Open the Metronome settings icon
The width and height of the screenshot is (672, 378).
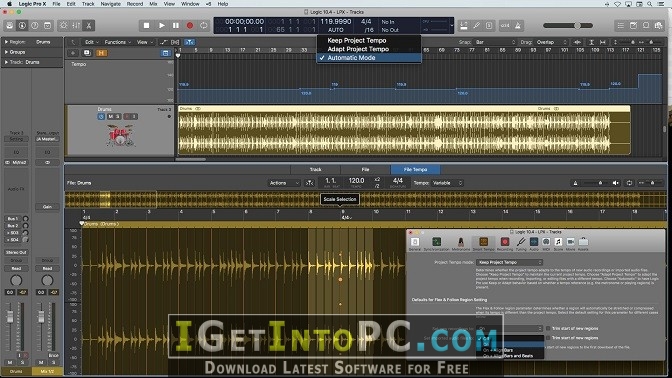point(461,242)
